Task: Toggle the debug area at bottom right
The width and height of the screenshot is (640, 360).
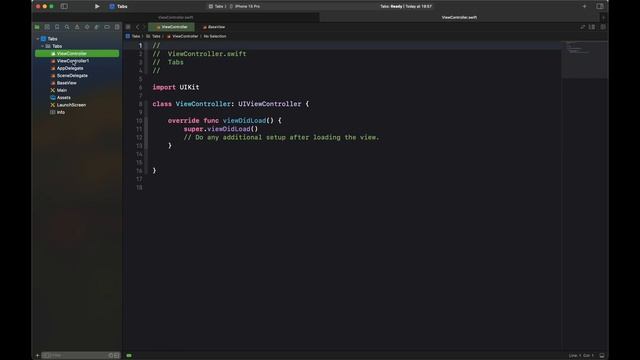Action: [x=602, y=356]
